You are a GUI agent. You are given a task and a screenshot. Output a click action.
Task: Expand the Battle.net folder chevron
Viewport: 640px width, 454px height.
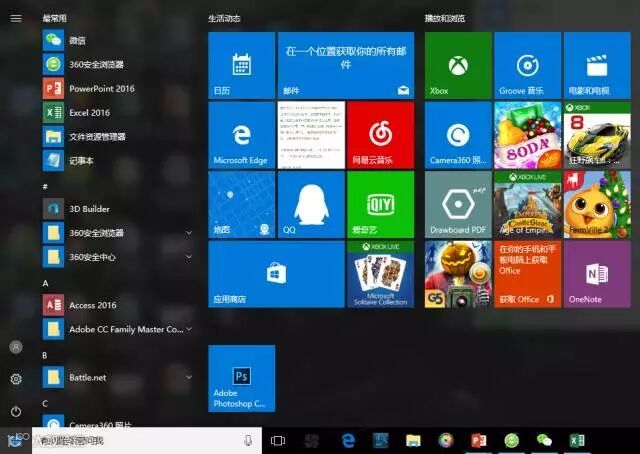point(189,377)
